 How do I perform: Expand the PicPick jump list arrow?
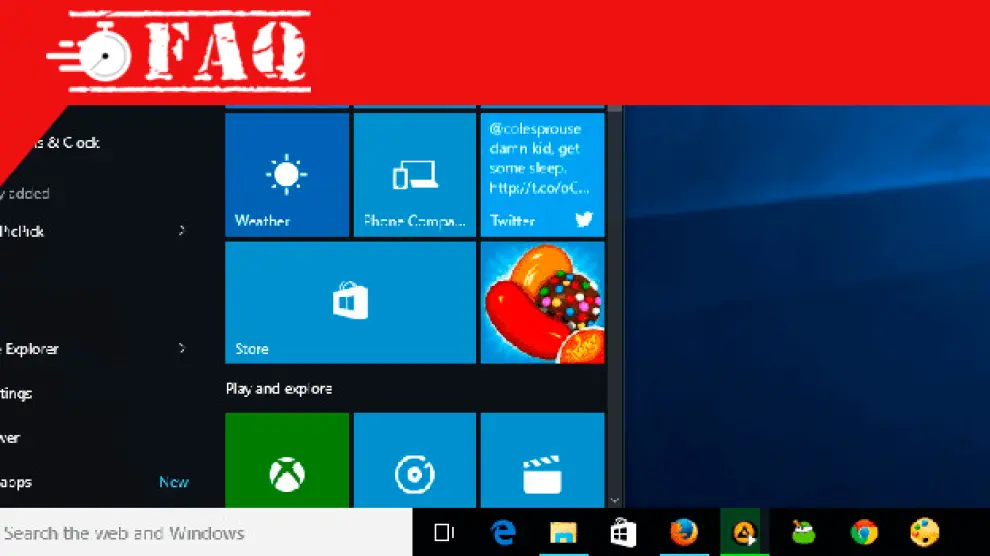[182, 231]
